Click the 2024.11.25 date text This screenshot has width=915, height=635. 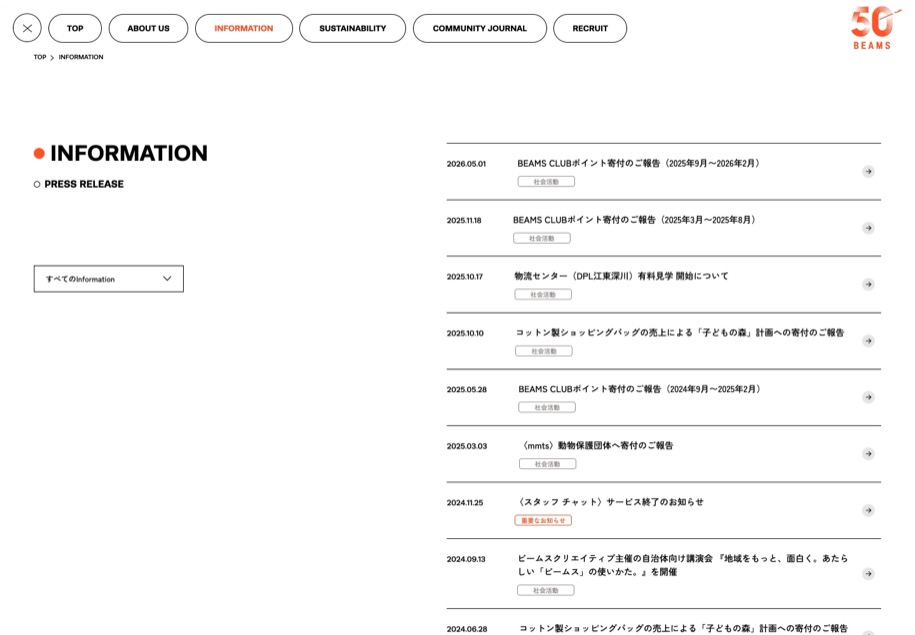click(x=465, y=503)
